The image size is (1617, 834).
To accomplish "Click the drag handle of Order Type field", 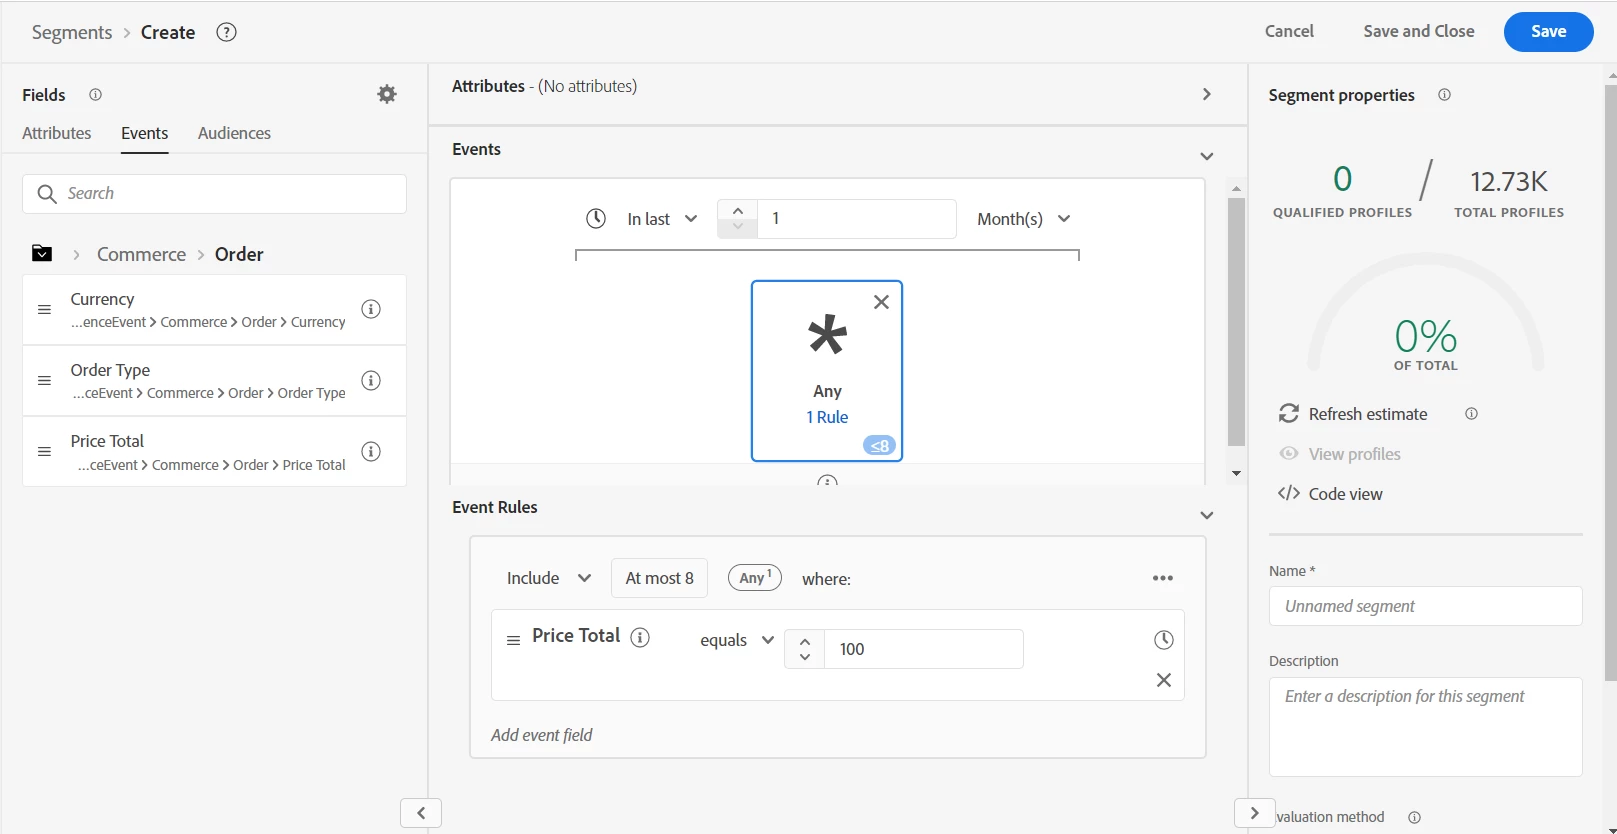I will (x=44, y=381).
